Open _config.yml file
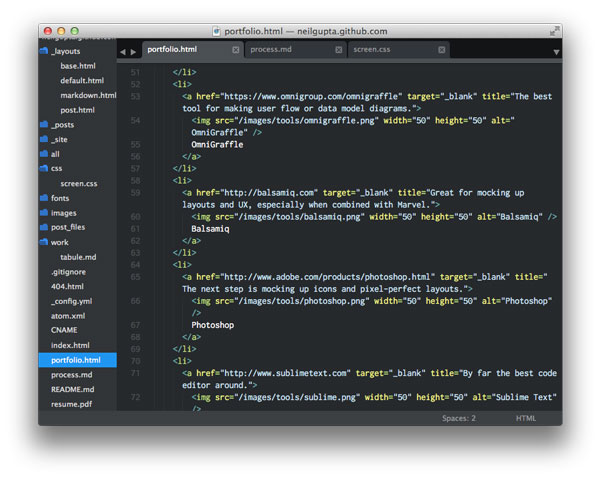Screen dimensions: 600x478 click(x=72, y=301)
